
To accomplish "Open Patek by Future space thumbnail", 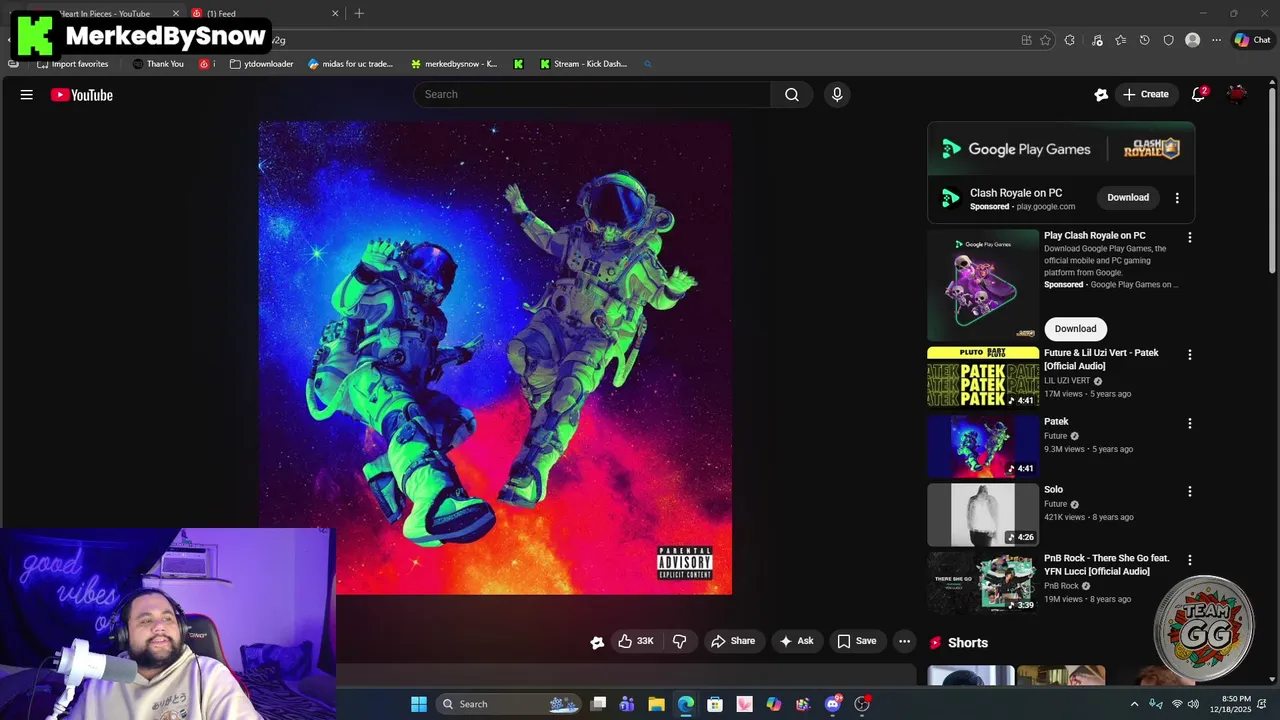I will [x=983, y=446].
